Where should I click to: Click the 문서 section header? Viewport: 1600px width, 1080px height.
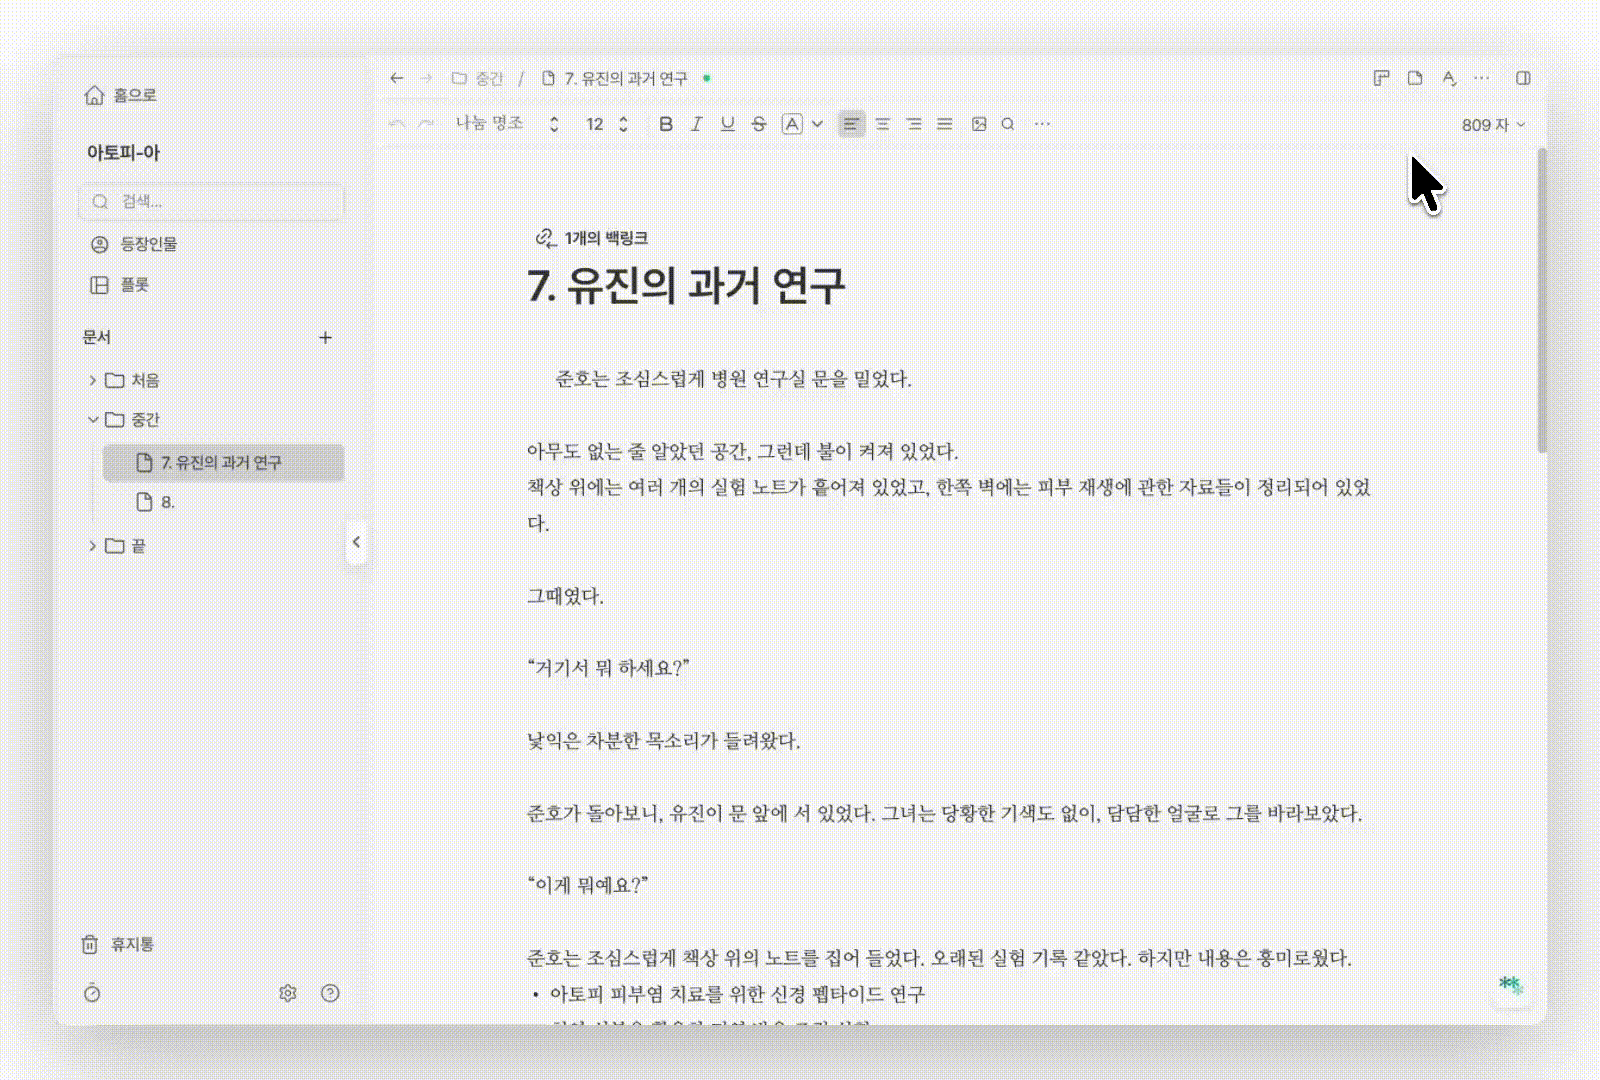[x=97, y=338]
